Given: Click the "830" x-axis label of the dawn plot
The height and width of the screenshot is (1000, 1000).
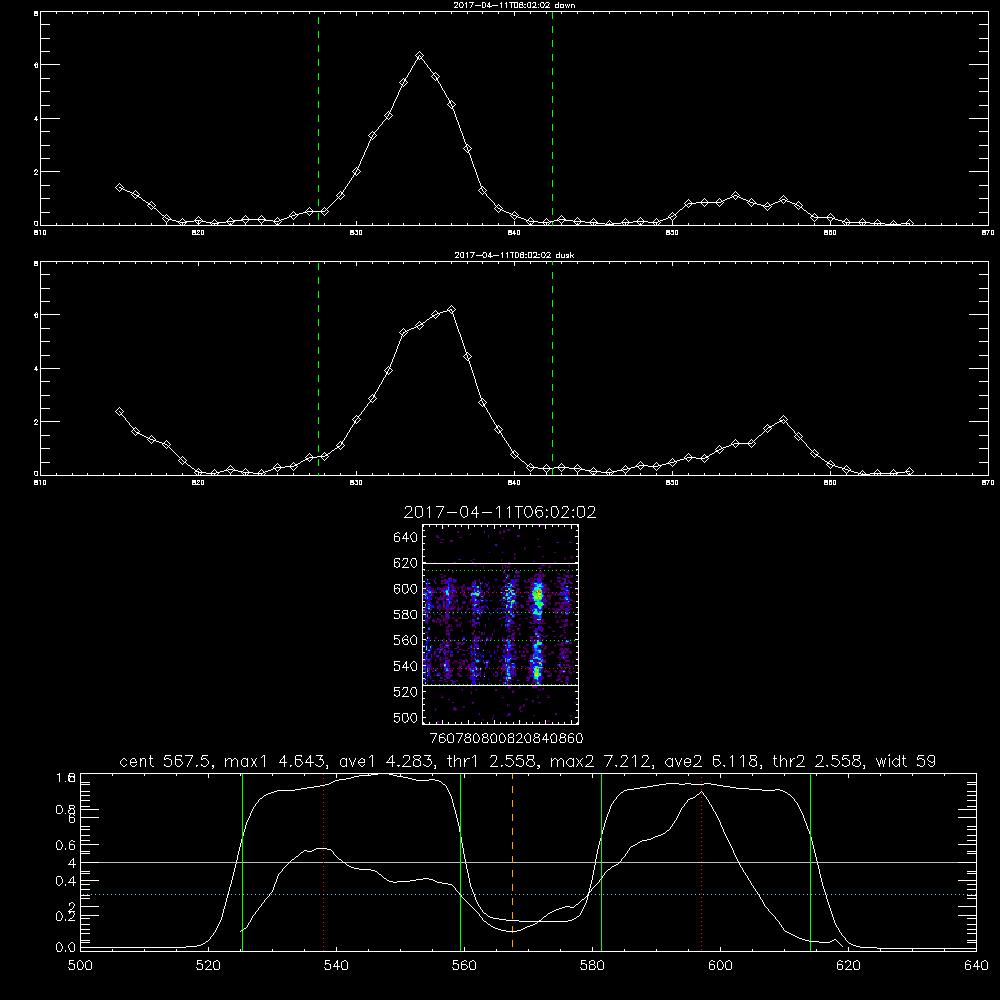Looking at the screenshot, I should pos(356,233).
